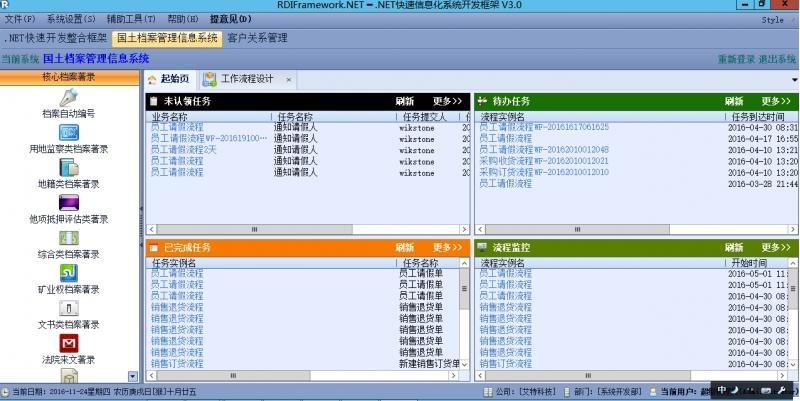Click the clock icon beside 当前日期
Screen dimensions: 800x401
point(5,392)
